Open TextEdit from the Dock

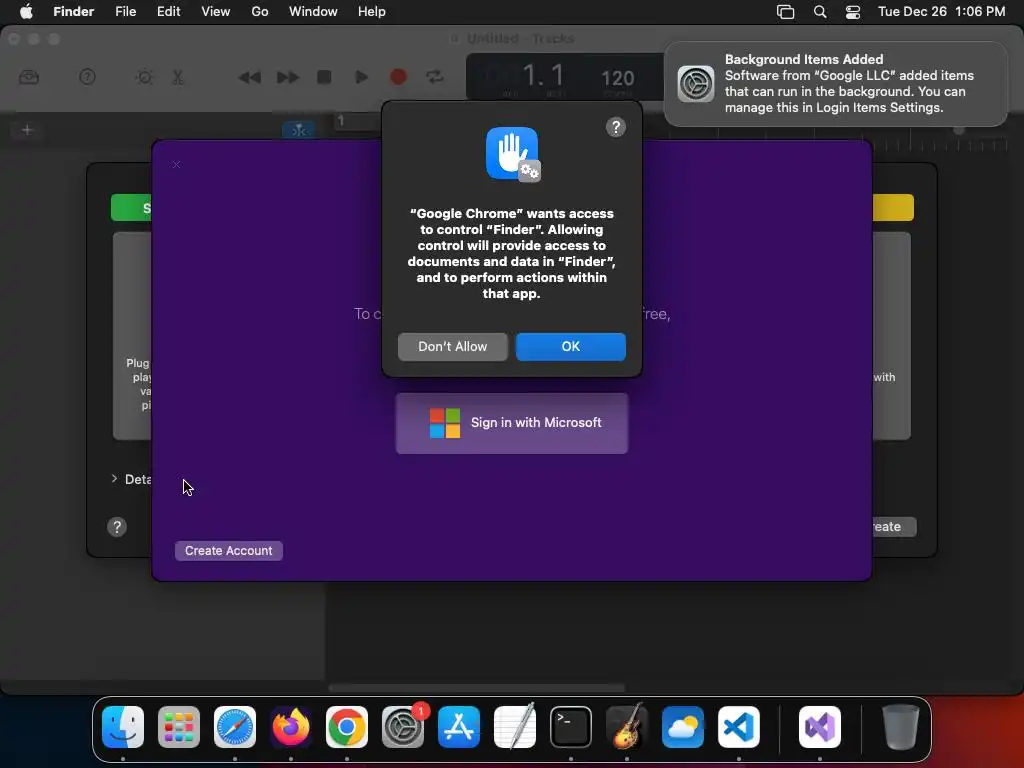(515, 727)
